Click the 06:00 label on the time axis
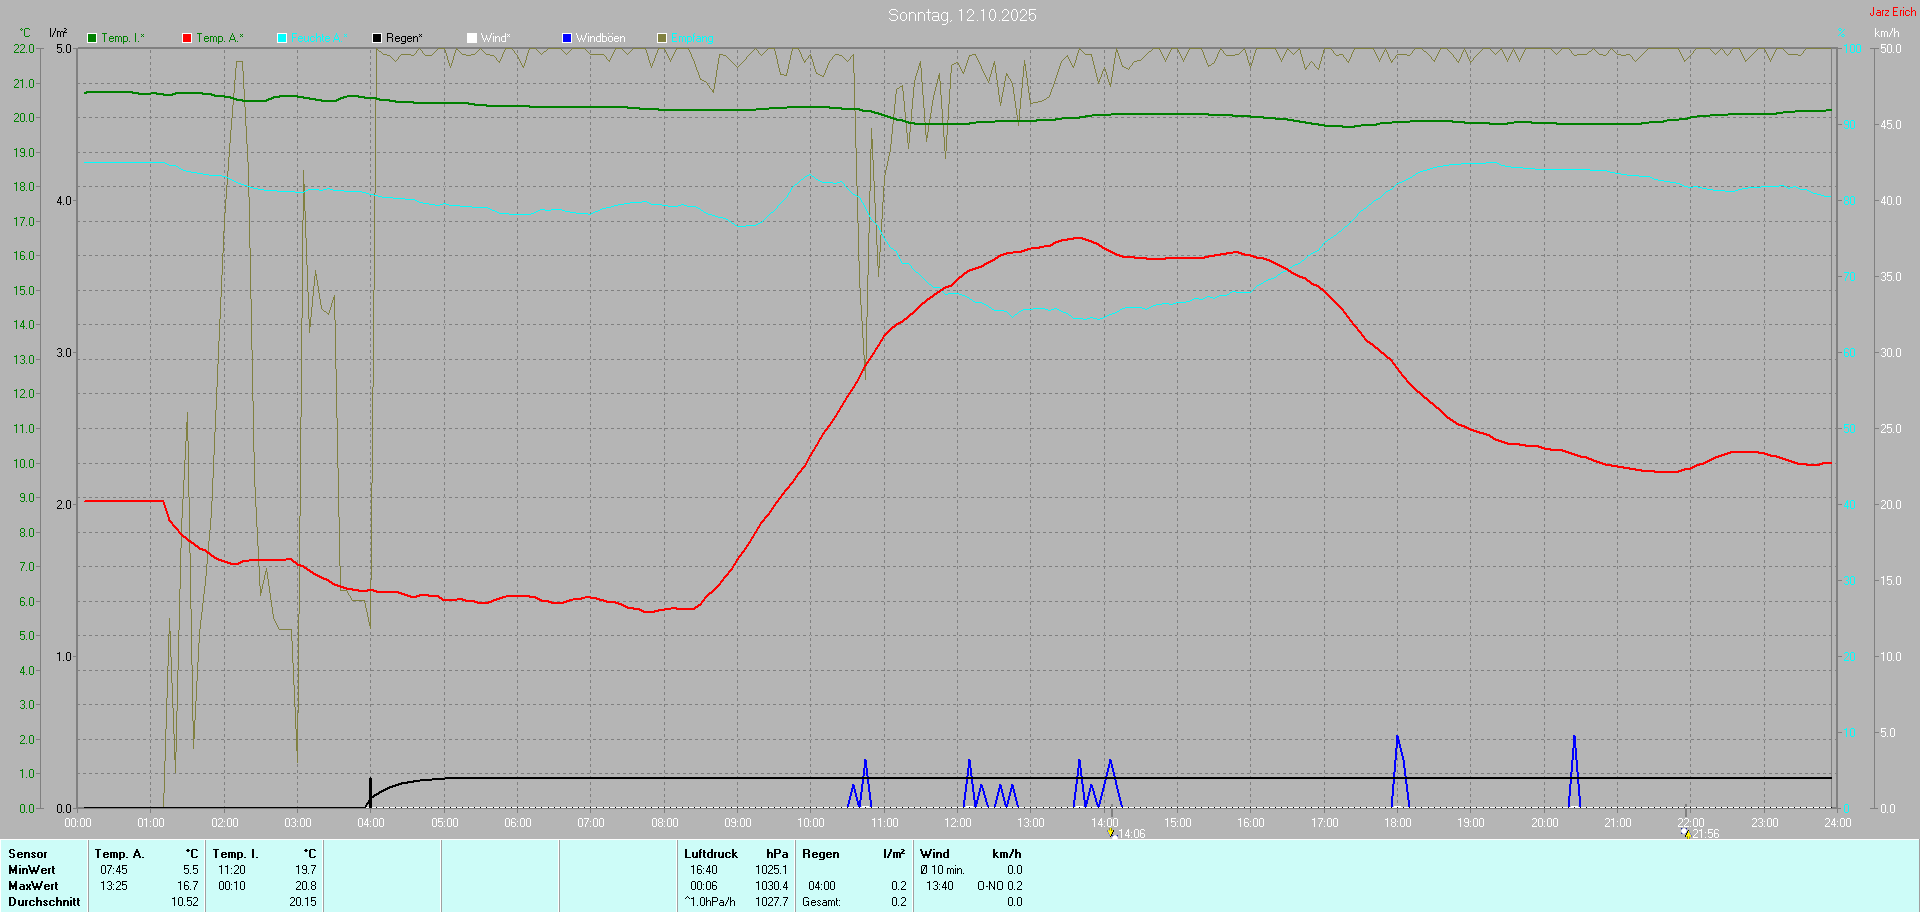The width and height of the screenshot is (1920, 912). [518, 823]
